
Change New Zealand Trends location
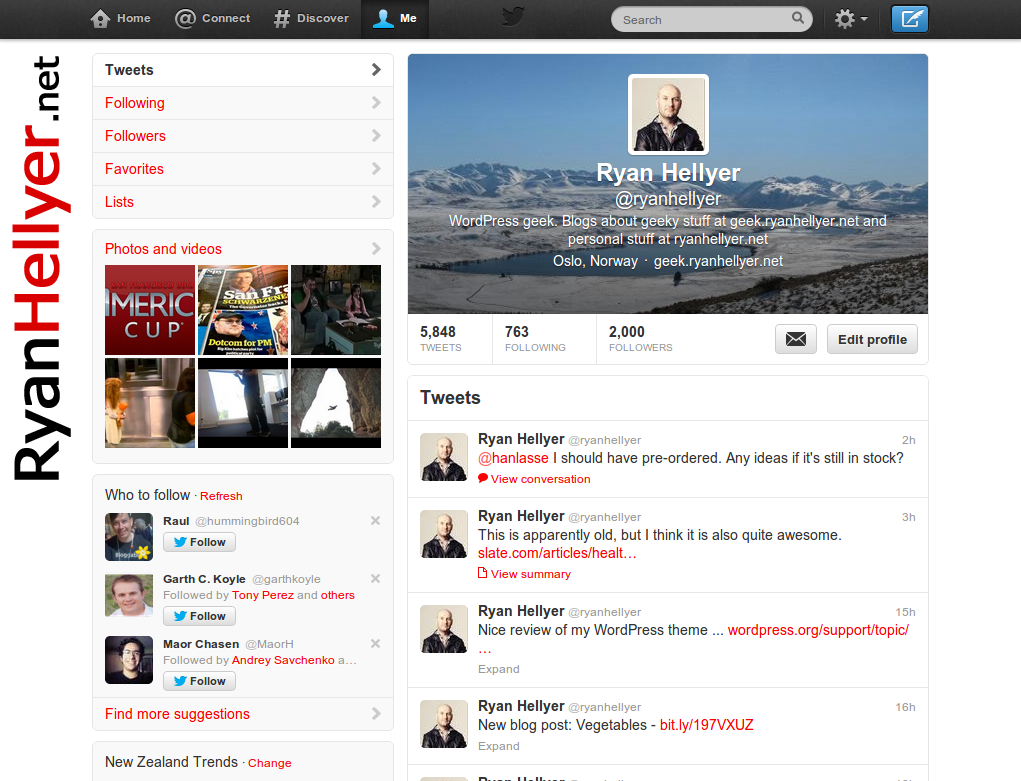coord(270,763)
